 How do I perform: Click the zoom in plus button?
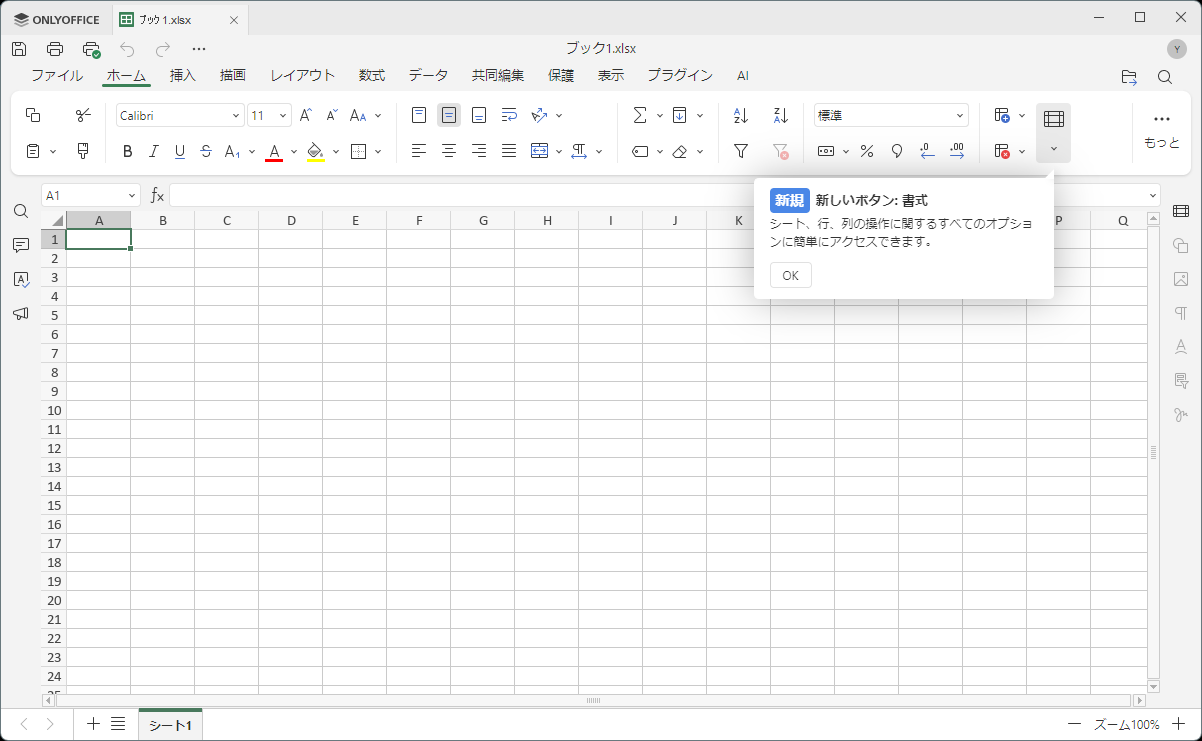tap(1178, 724)
